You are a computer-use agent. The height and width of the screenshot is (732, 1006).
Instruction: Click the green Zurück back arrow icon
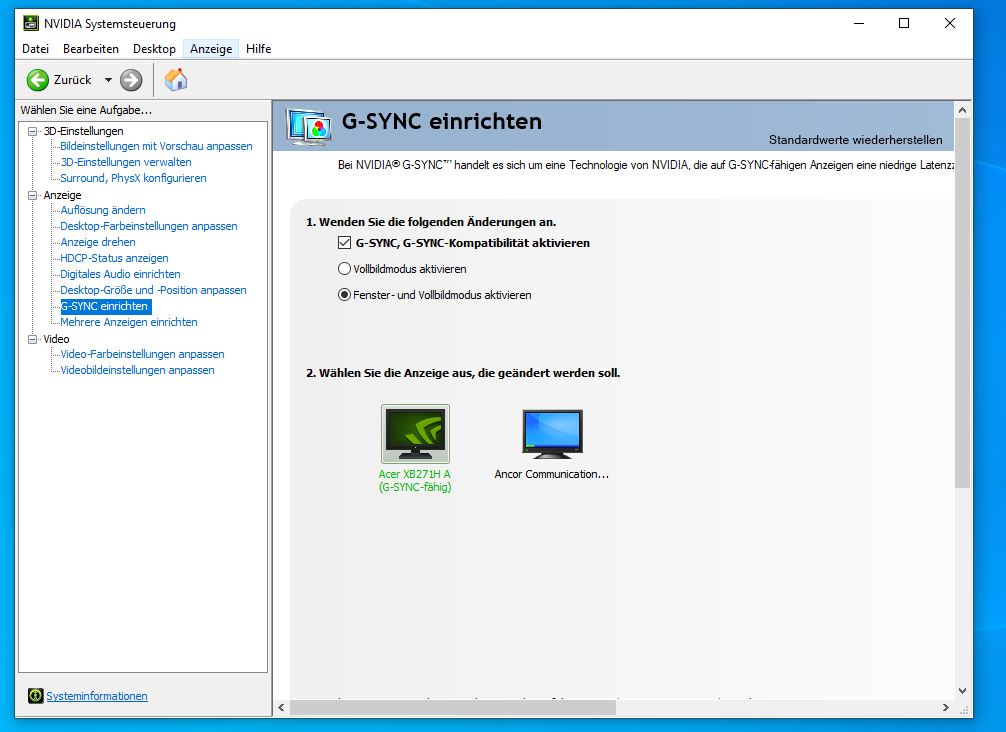(x=38, y=80)
